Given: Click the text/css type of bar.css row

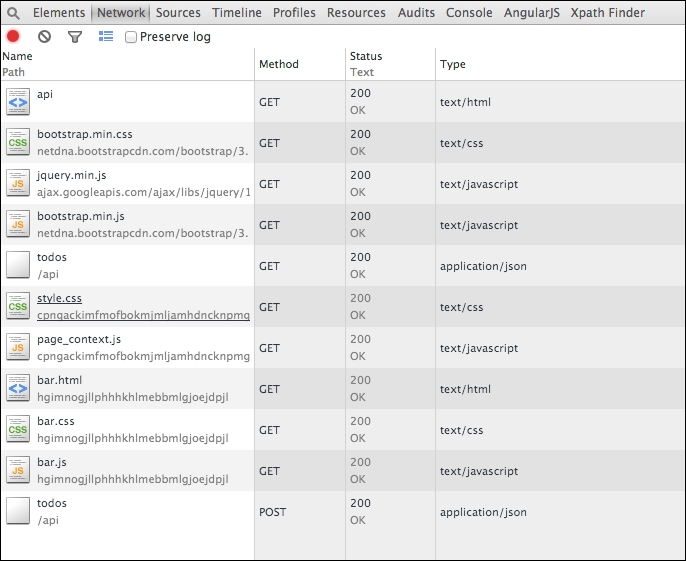Looking at the screenshot, I should (x=461, y=430).
